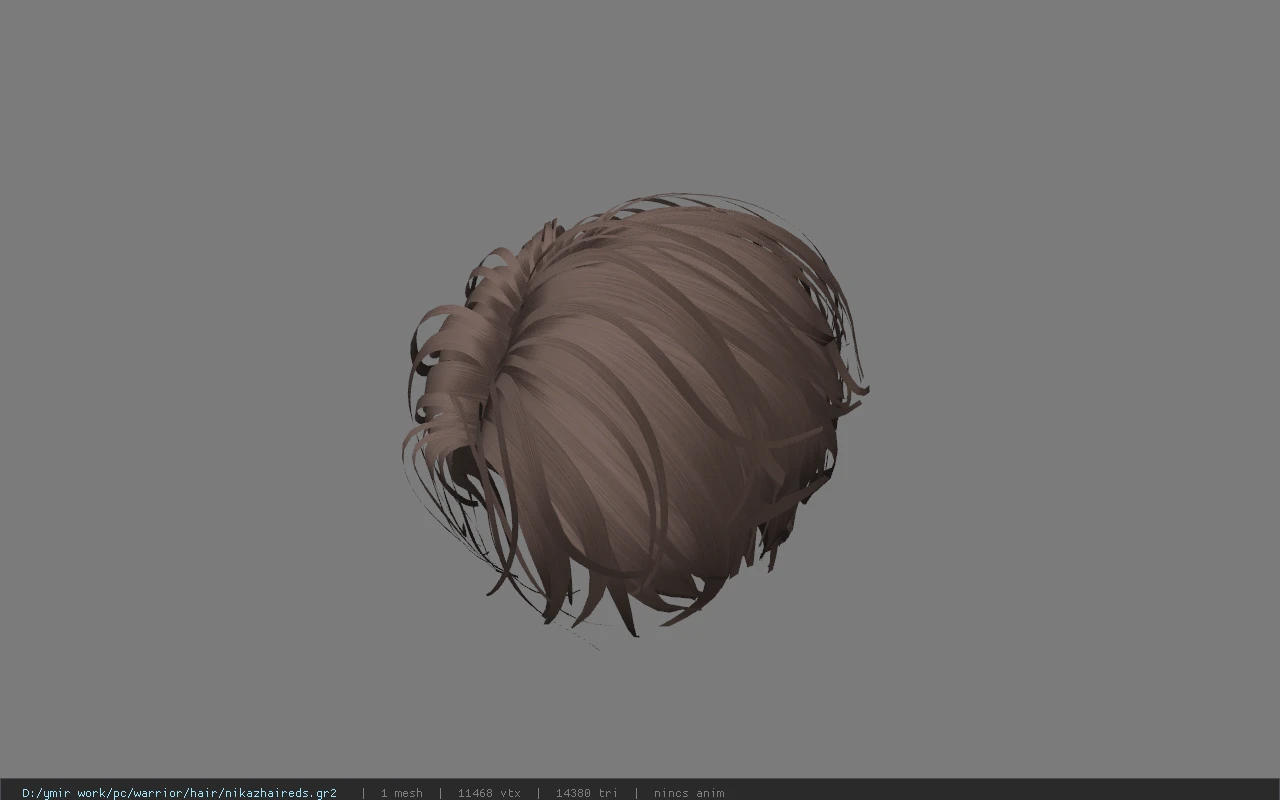
Task: Click the '11468 vtx' vertex count
Action: (x=489, y=793)
